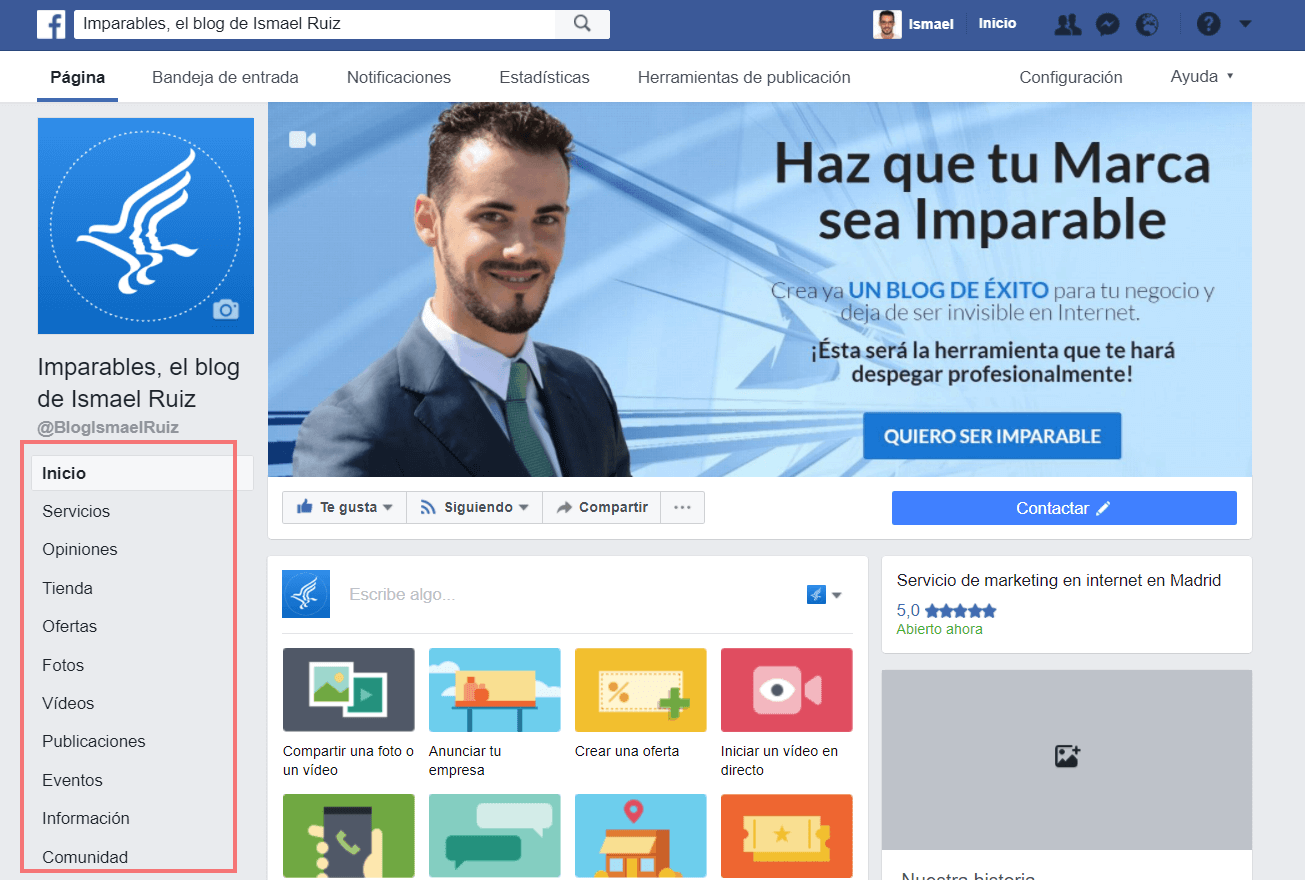Expand the account menu arrow in top bar

[x=1245, y=24]
